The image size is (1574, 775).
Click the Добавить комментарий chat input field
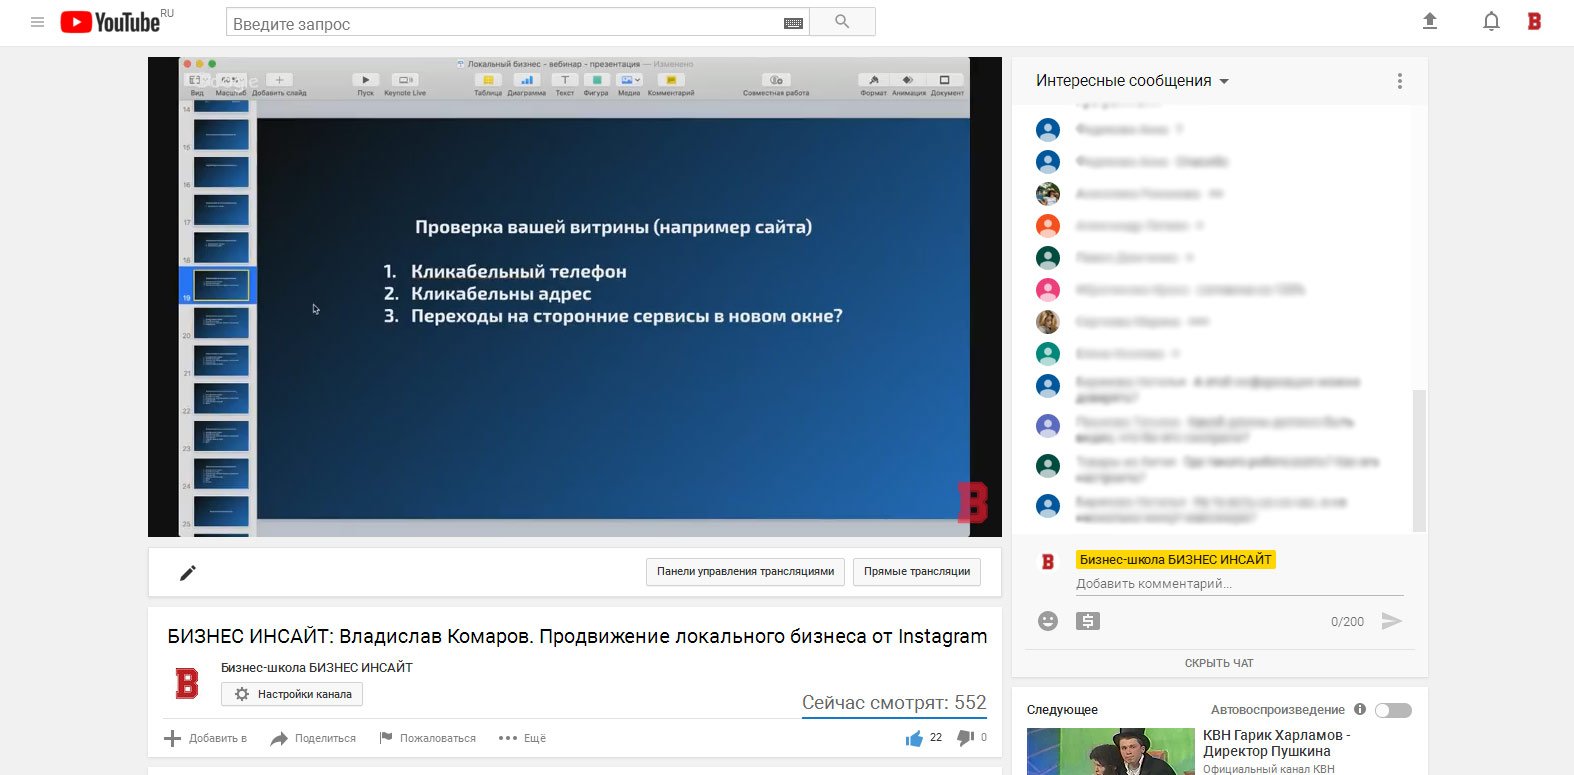pos(1238,584)
